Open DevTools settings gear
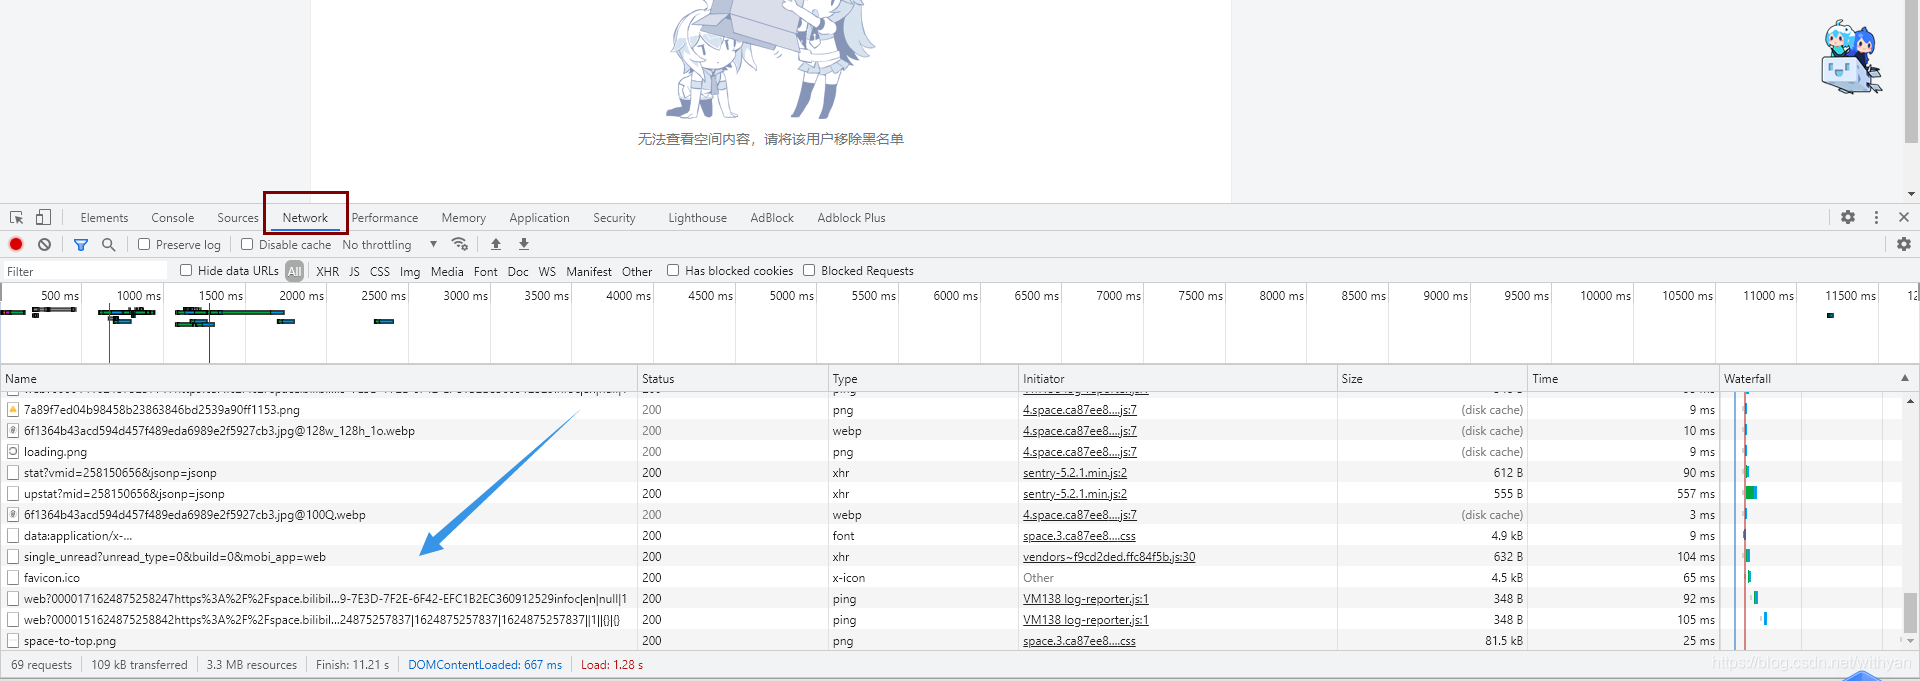 [1848, 217]
